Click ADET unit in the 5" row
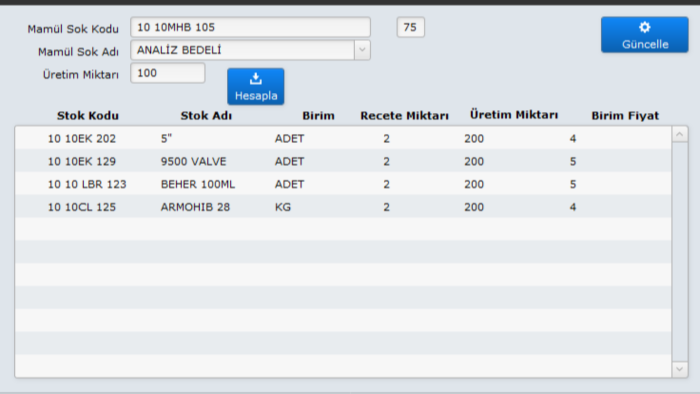The height and width of the screenshot is (394, 700). pyautogui.click(x=289, y=138)
